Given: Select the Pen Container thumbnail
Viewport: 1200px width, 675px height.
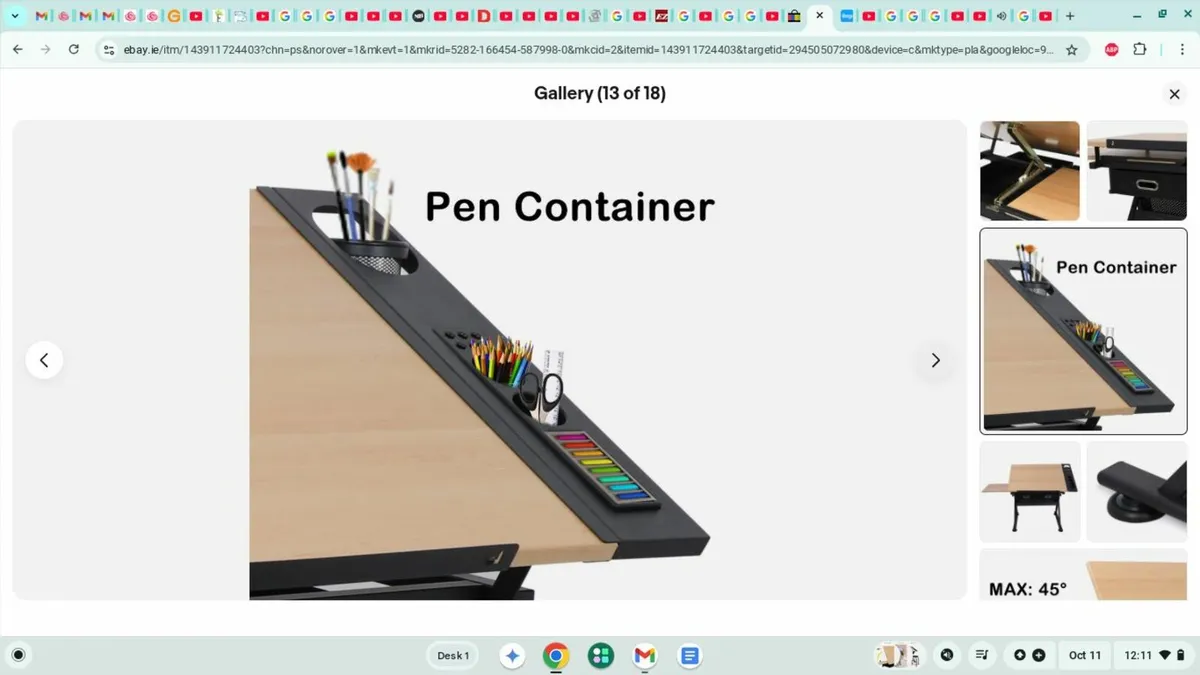Looking at the screenshot, I should [x=1083, y=331].
